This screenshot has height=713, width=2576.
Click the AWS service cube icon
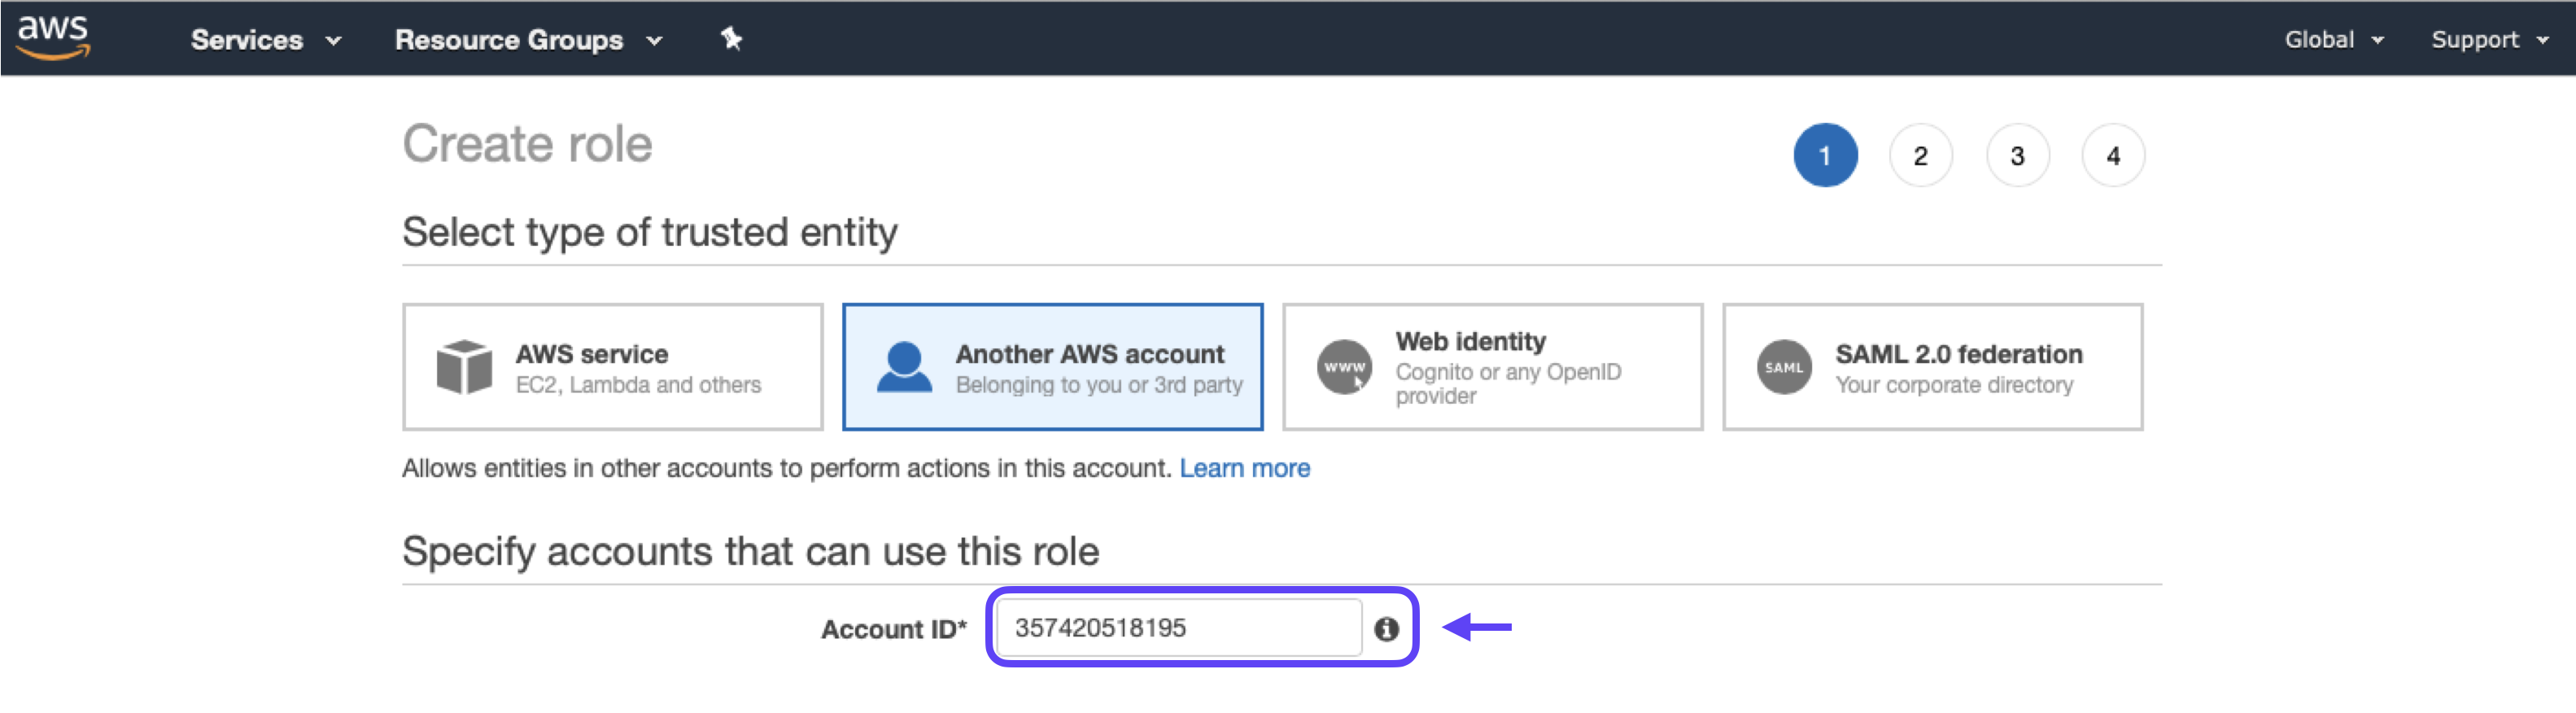pyautogui.click(x=464, y=367)
